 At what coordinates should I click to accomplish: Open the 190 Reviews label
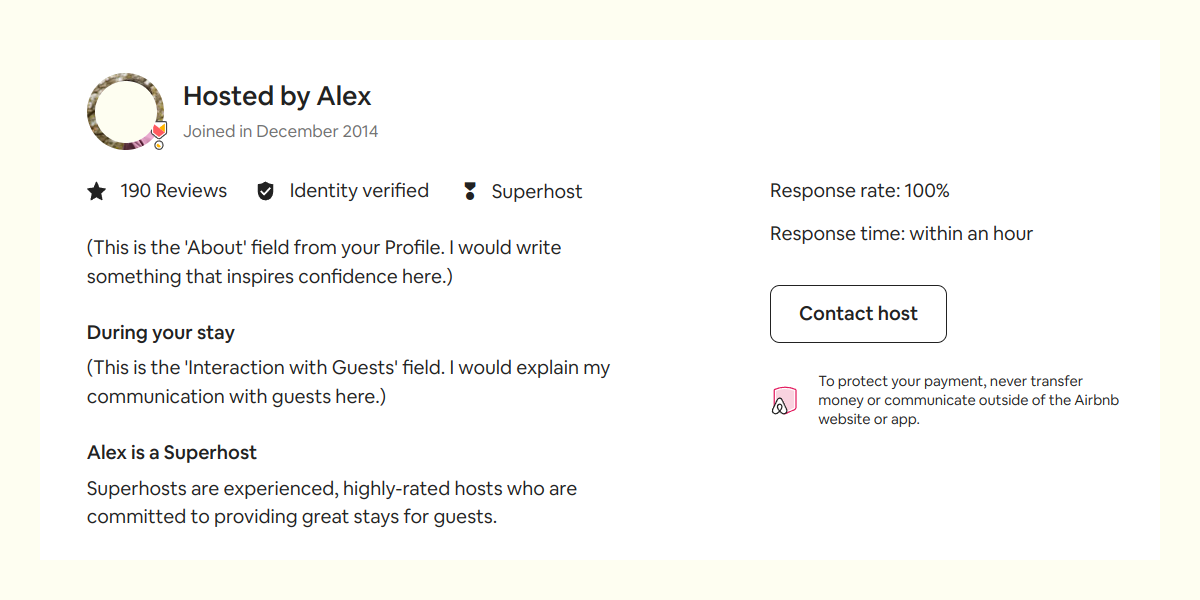174,191
